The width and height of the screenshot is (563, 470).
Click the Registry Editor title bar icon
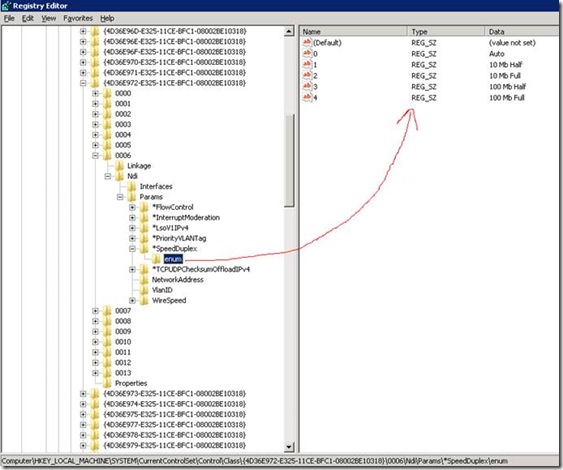pos(6,5)
